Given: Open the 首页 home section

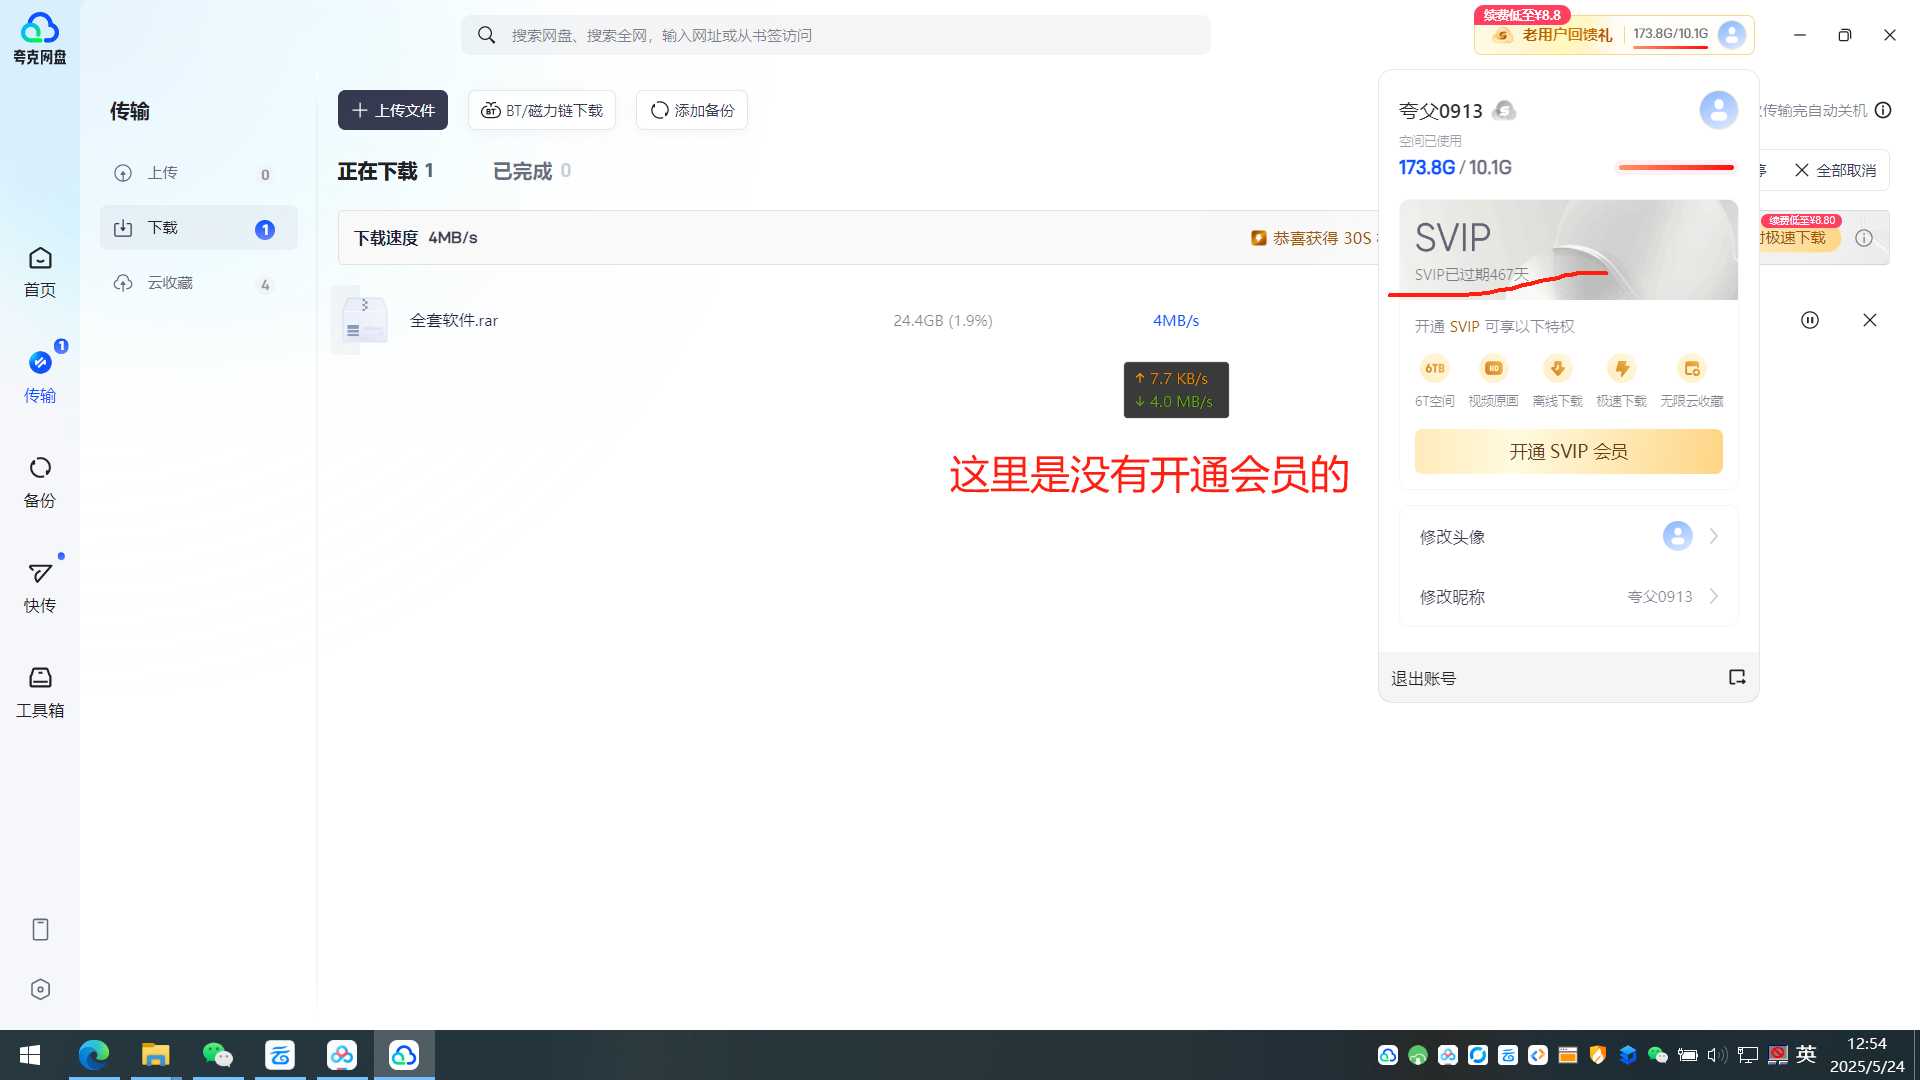Looking at the screenshot, I should coord(40,272).
